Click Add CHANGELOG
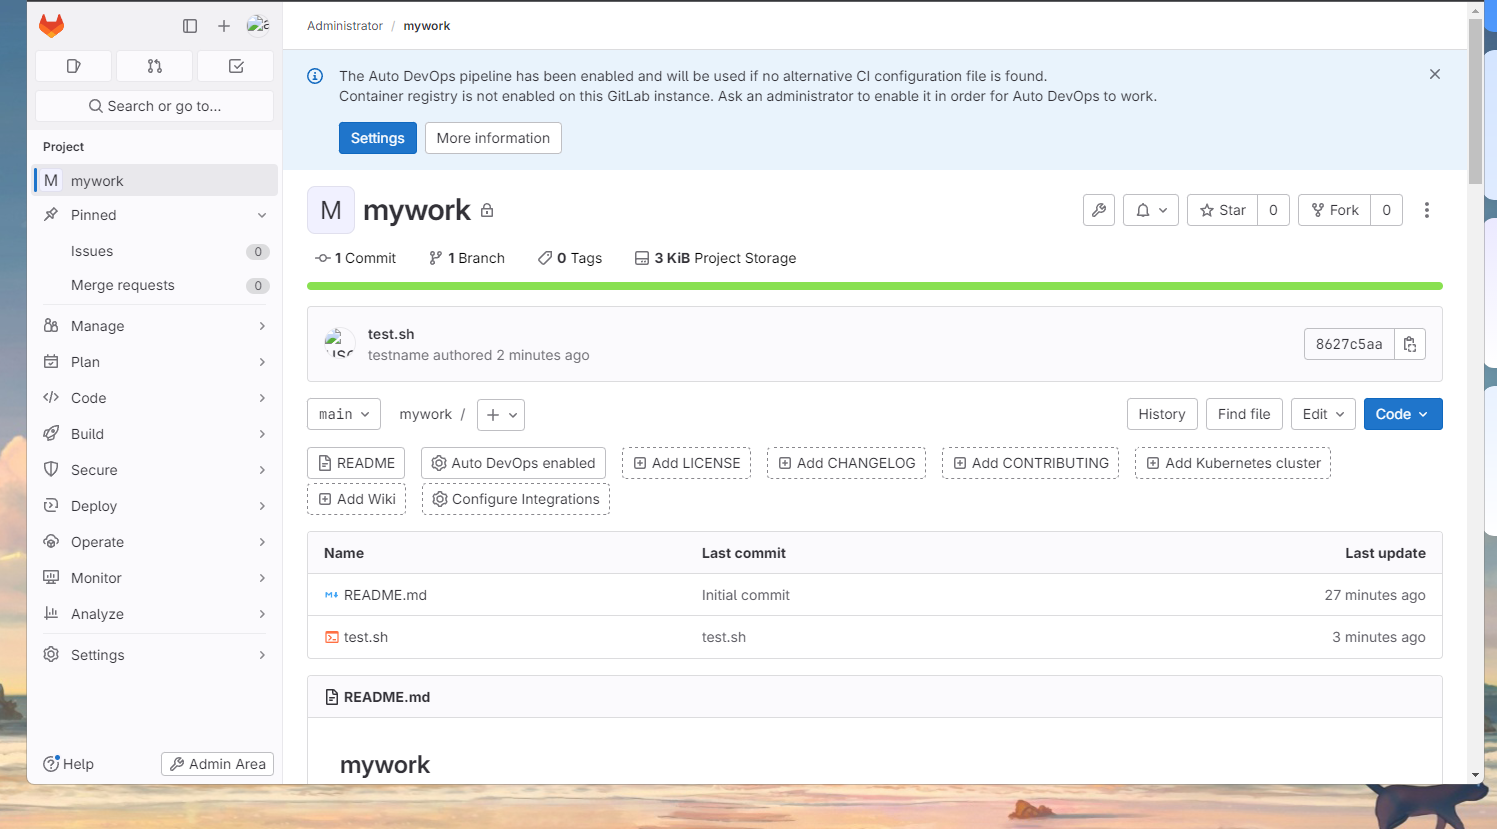 (846, 463)
